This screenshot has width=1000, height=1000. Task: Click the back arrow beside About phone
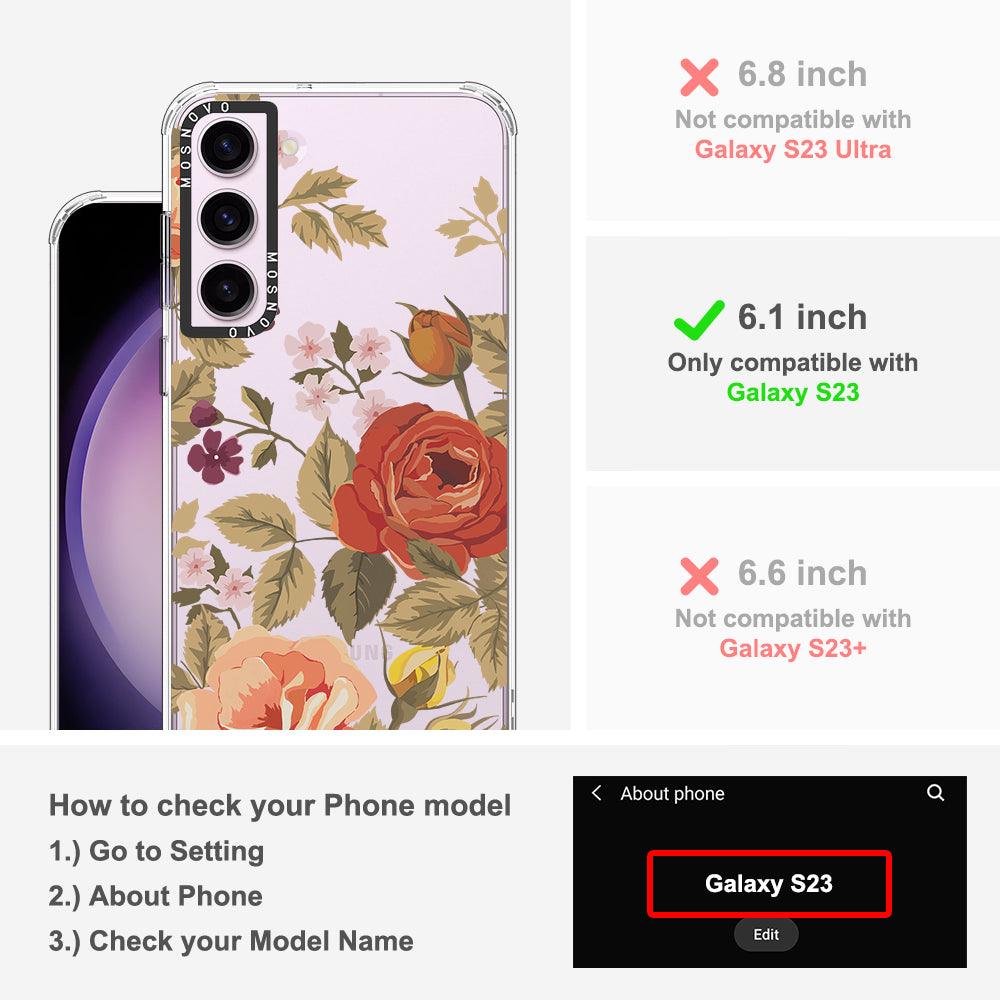click(x=597, y=793)
